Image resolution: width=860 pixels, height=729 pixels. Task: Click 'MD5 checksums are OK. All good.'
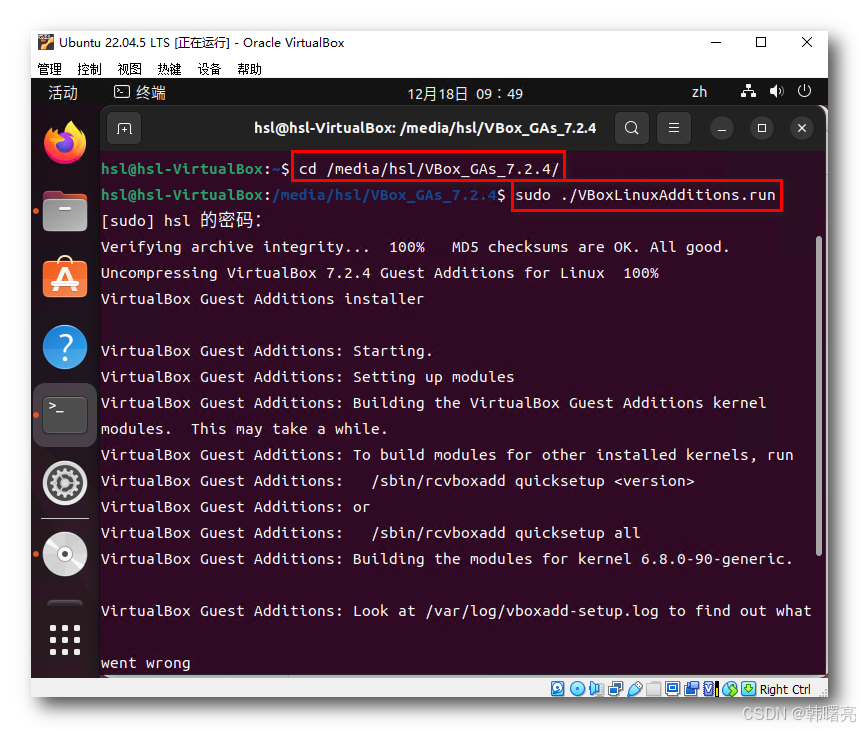pos(591,247)
